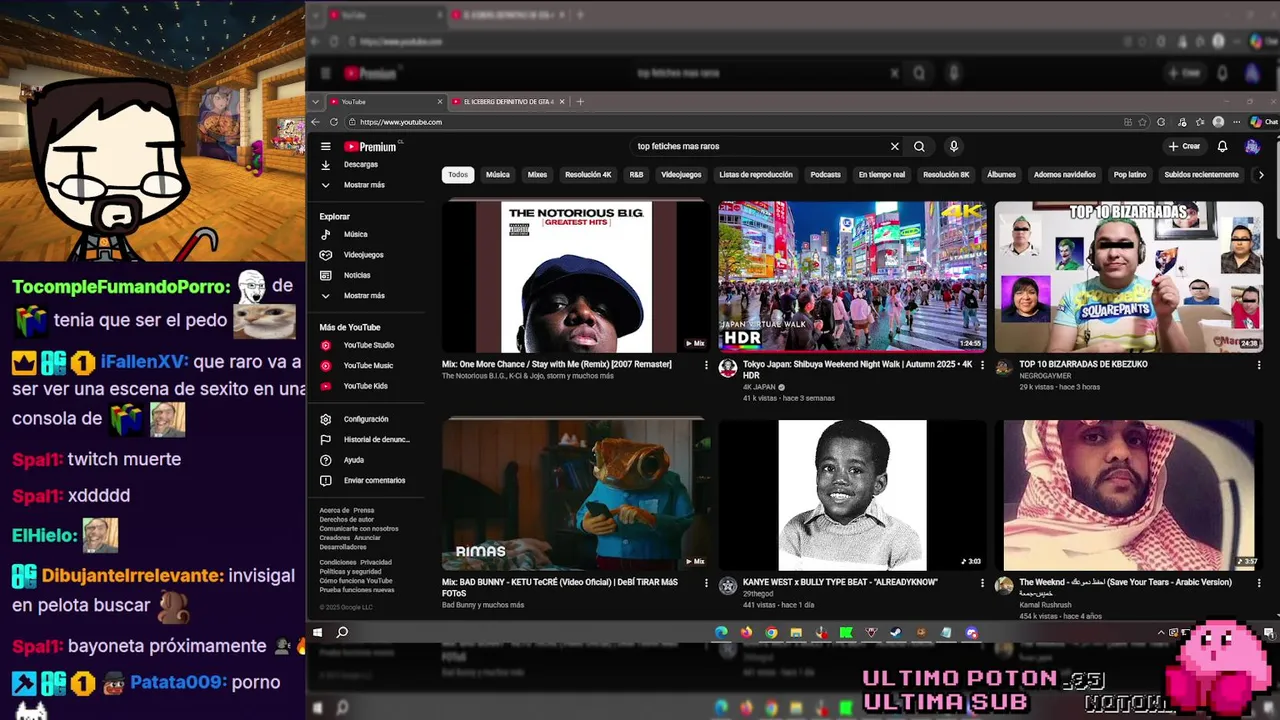The height and width of the screenshot is (720, 1280).
Task: Open Historial de denuncias in sidebar
Action: tap(377, 440)
